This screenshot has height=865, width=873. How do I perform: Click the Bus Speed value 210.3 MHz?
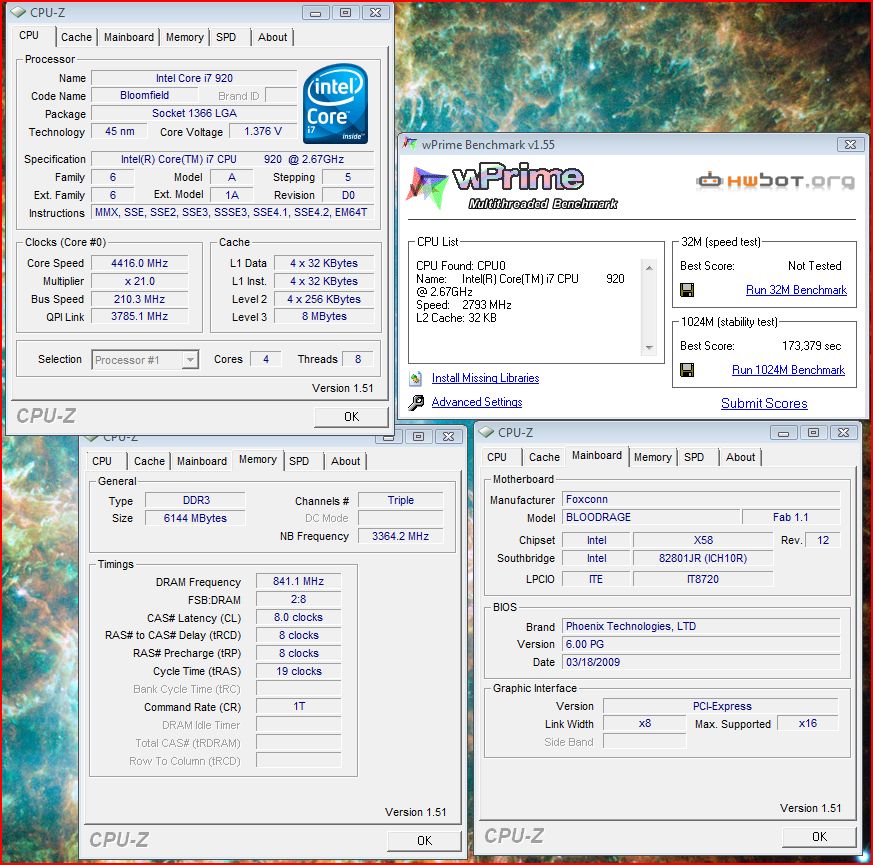point(139,299)
